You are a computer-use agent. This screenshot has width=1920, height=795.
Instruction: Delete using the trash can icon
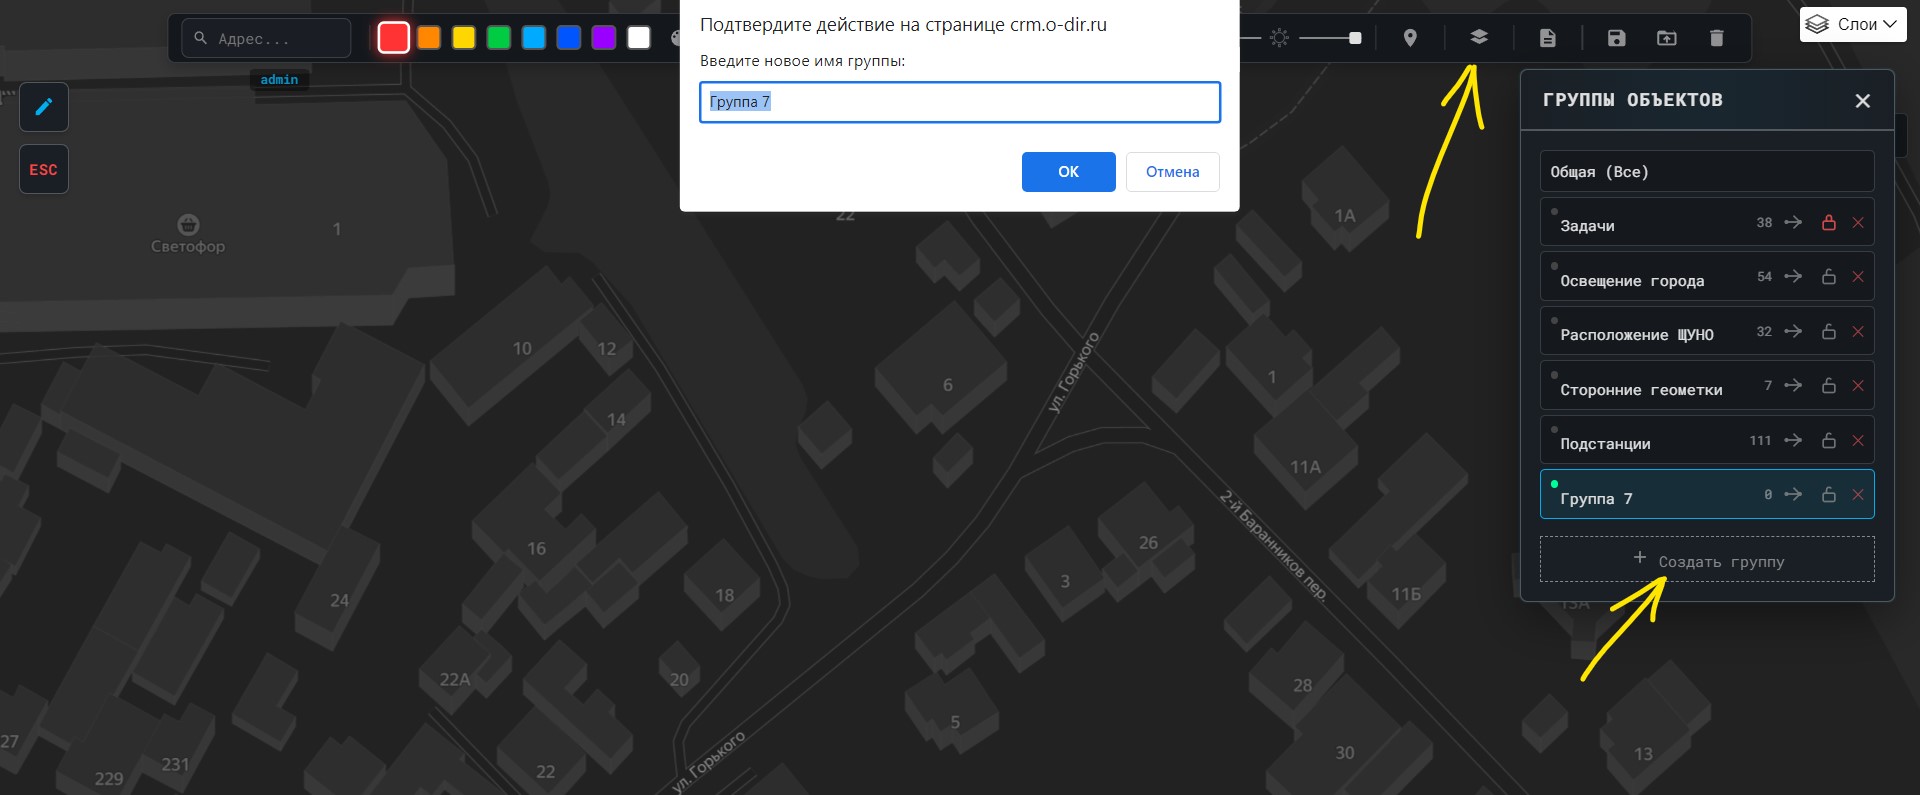(1716, 38)
